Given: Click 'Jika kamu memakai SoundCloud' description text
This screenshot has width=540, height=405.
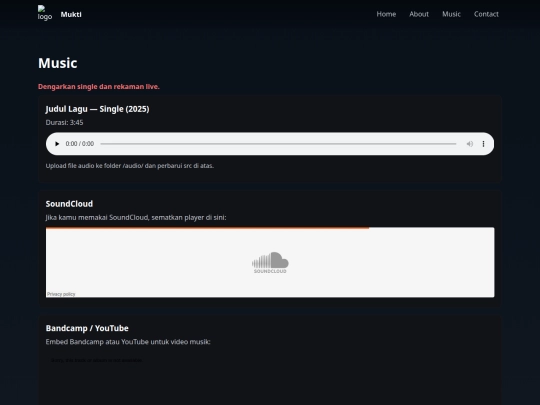Looking at the screenshot, I should 136,217.
